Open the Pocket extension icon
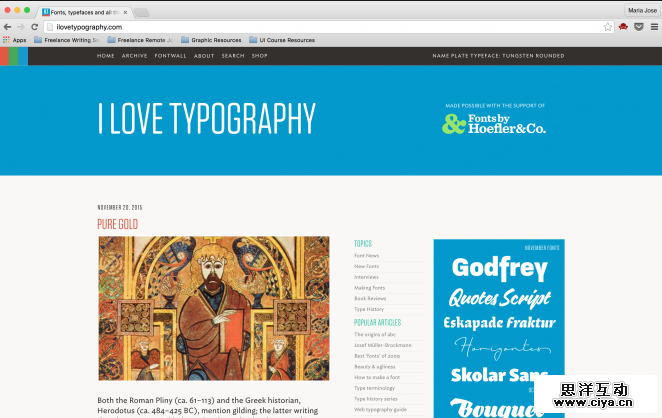Viewport: 662px width, 418px height. (x=639, y=27)
